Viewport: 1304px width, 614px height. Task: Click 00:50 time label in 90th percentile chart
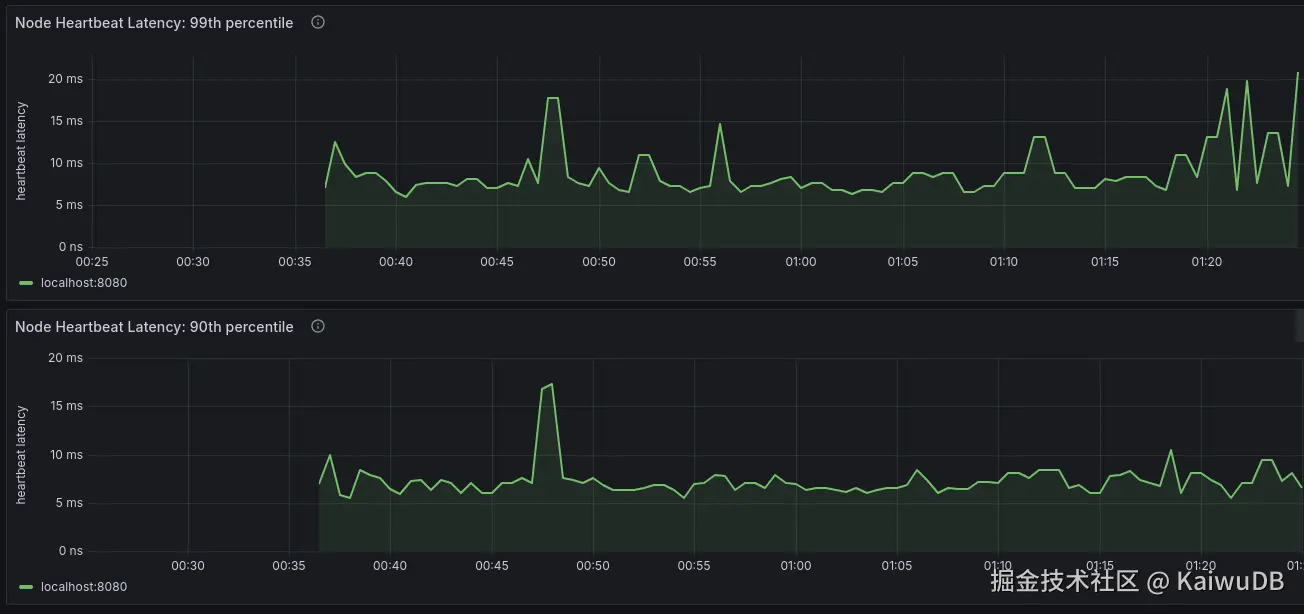(x=593, y=566)
